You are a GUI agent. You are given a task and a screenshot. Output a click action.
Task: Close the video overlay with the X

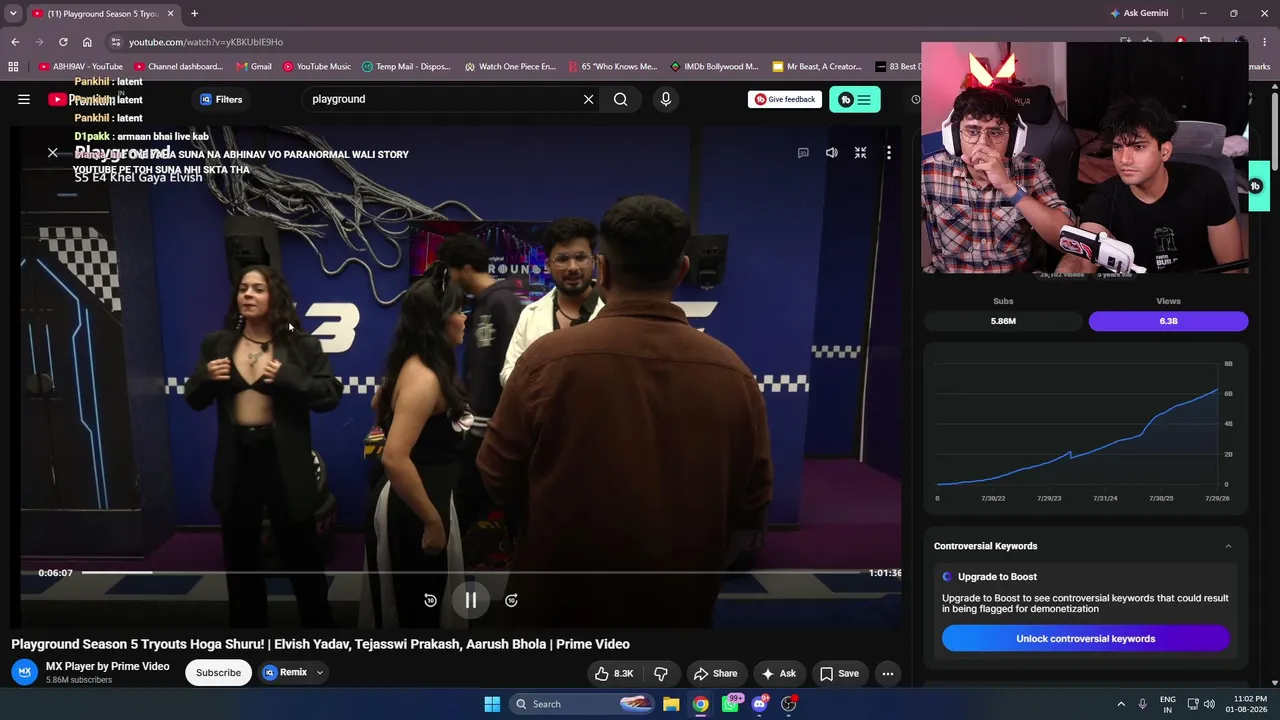coord(53,153)
